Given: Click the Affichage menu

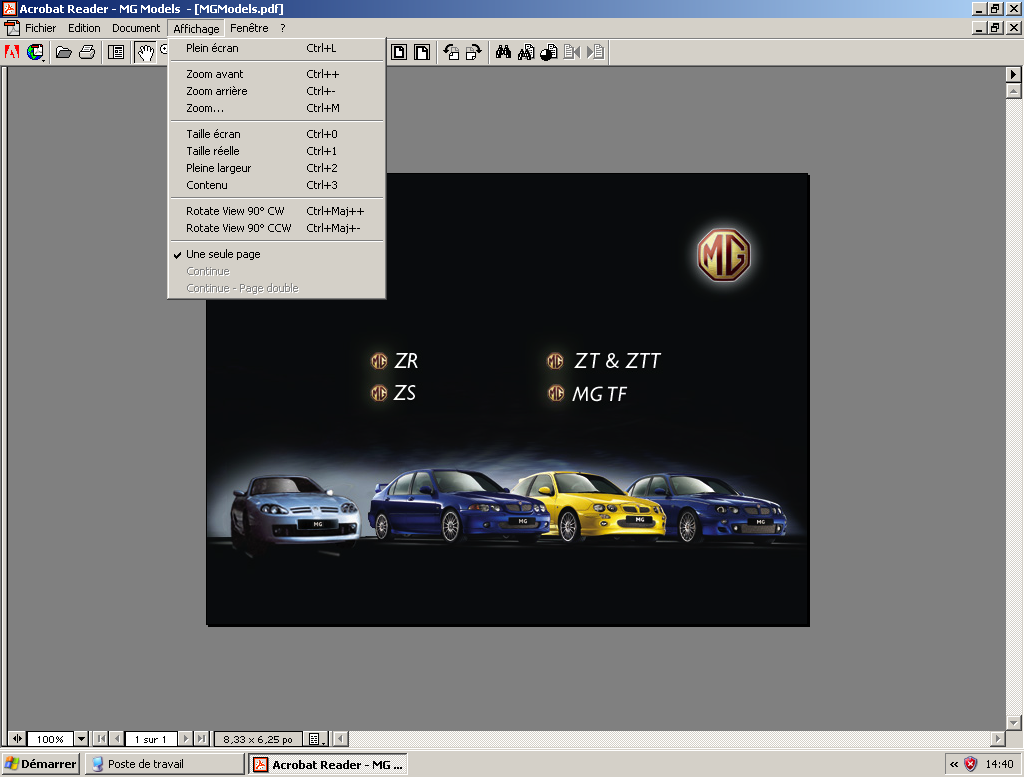Looking at the screenshot, I should 196,29.
